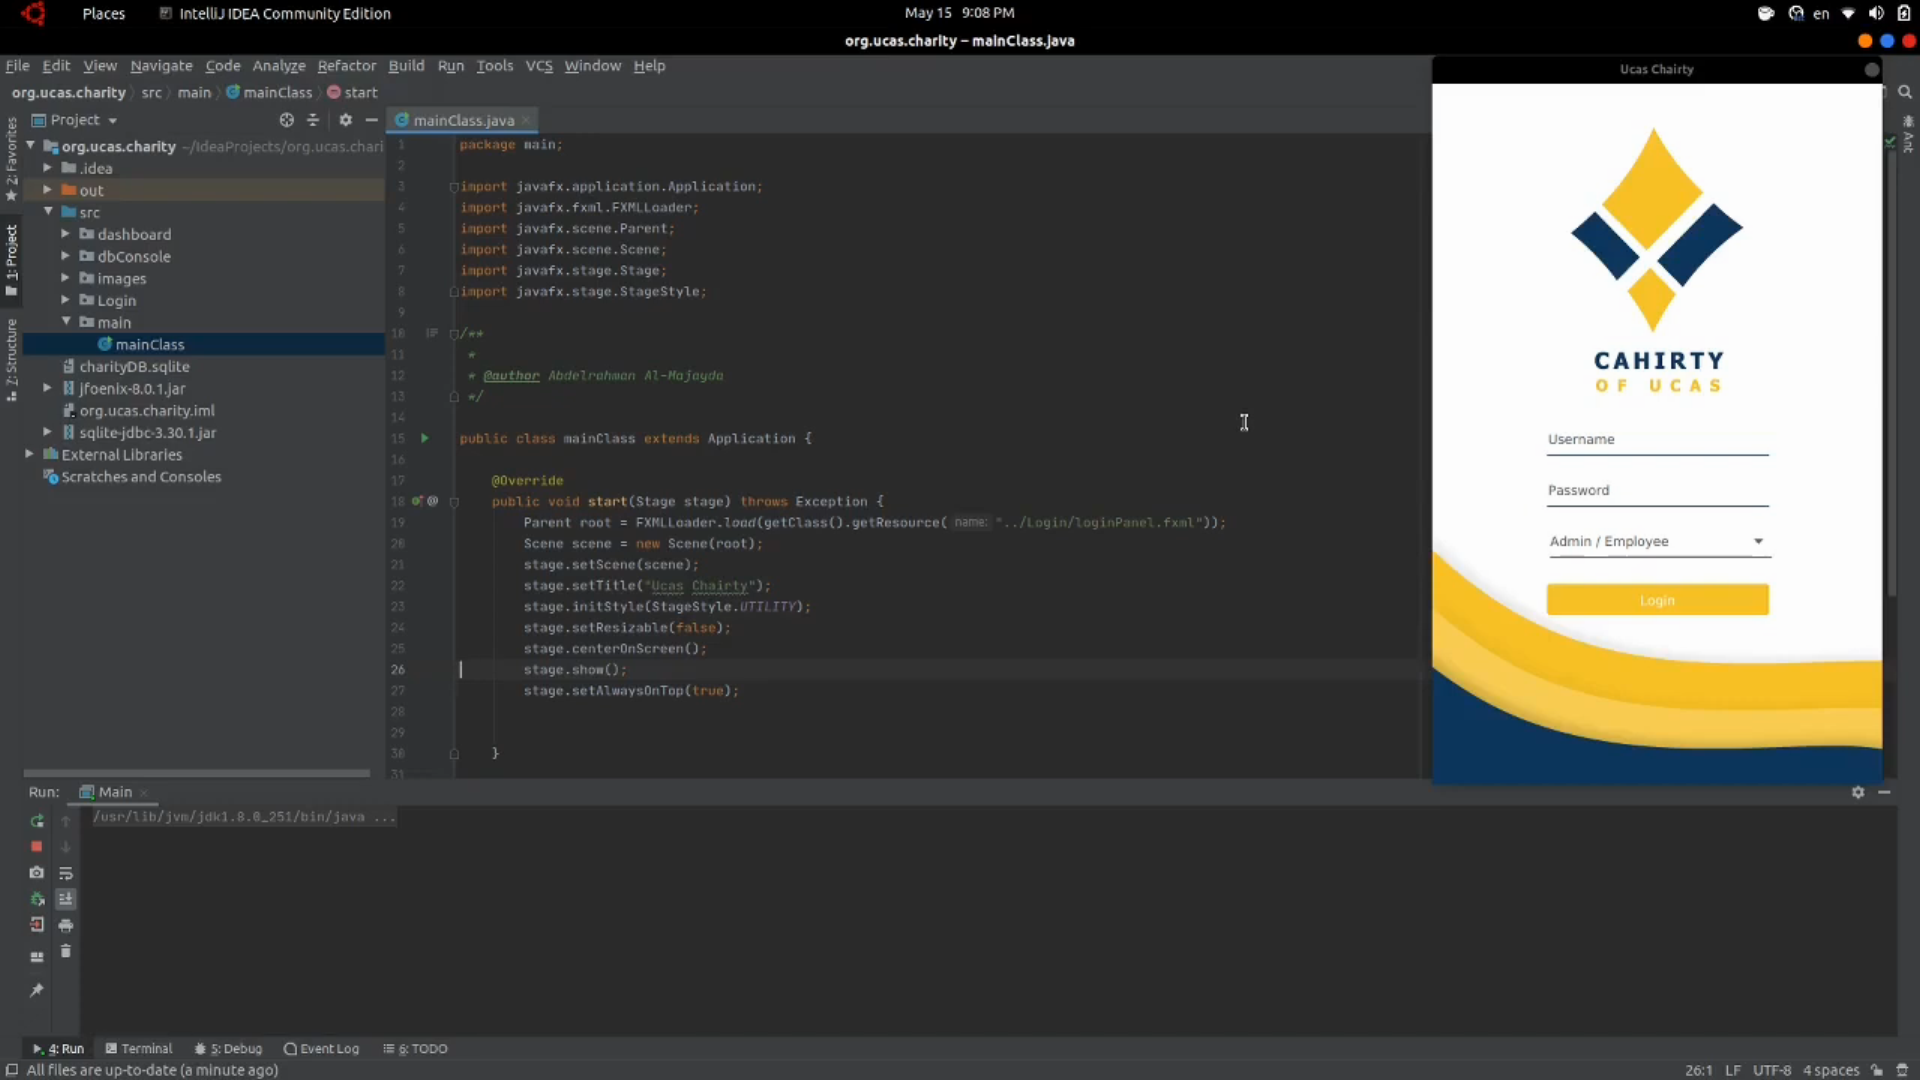Open the Event Log tool window

click(x=321, y=1048)
